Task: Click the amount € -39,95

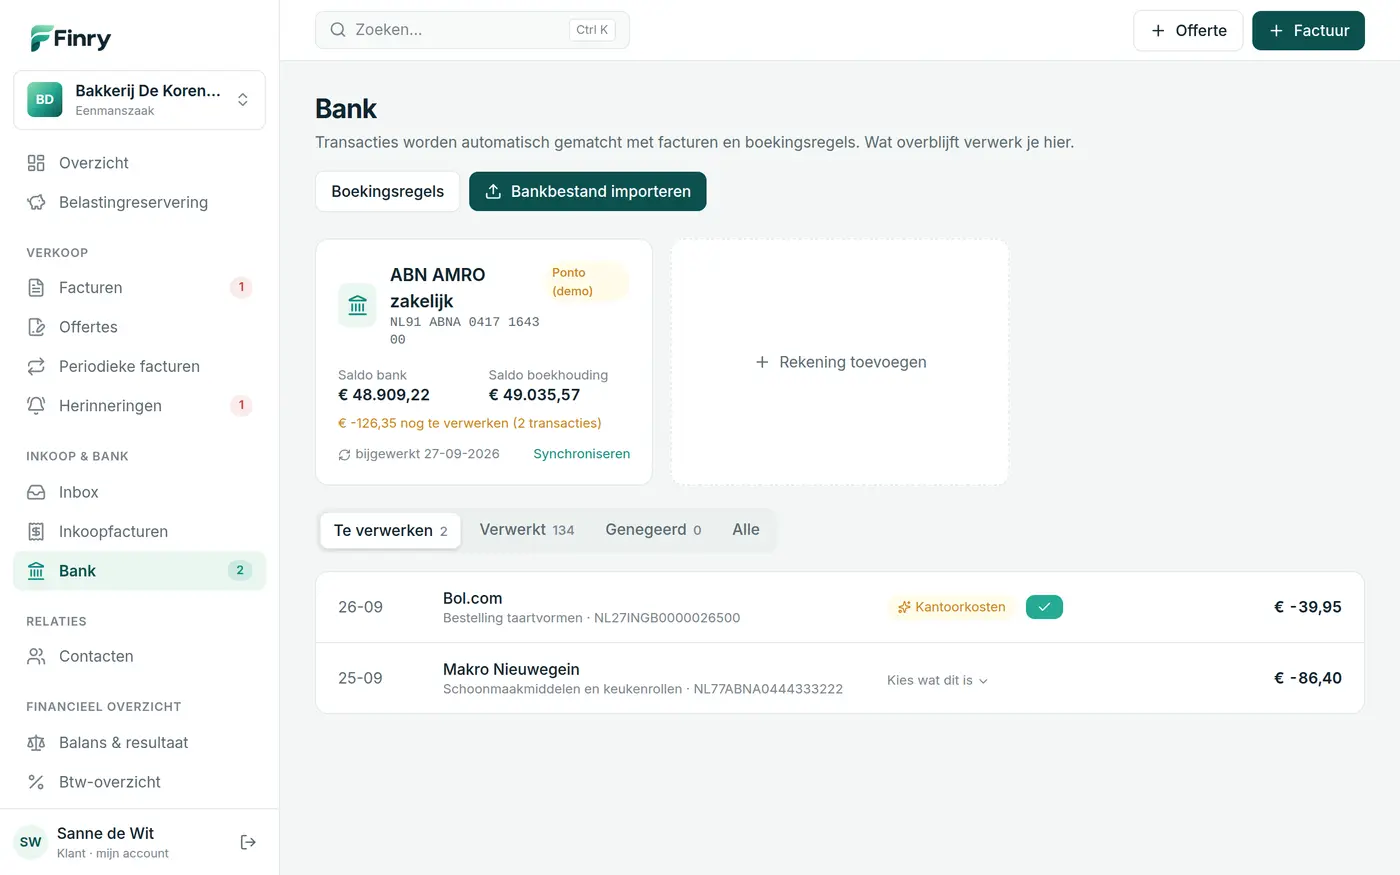Action: [1308, 607]
